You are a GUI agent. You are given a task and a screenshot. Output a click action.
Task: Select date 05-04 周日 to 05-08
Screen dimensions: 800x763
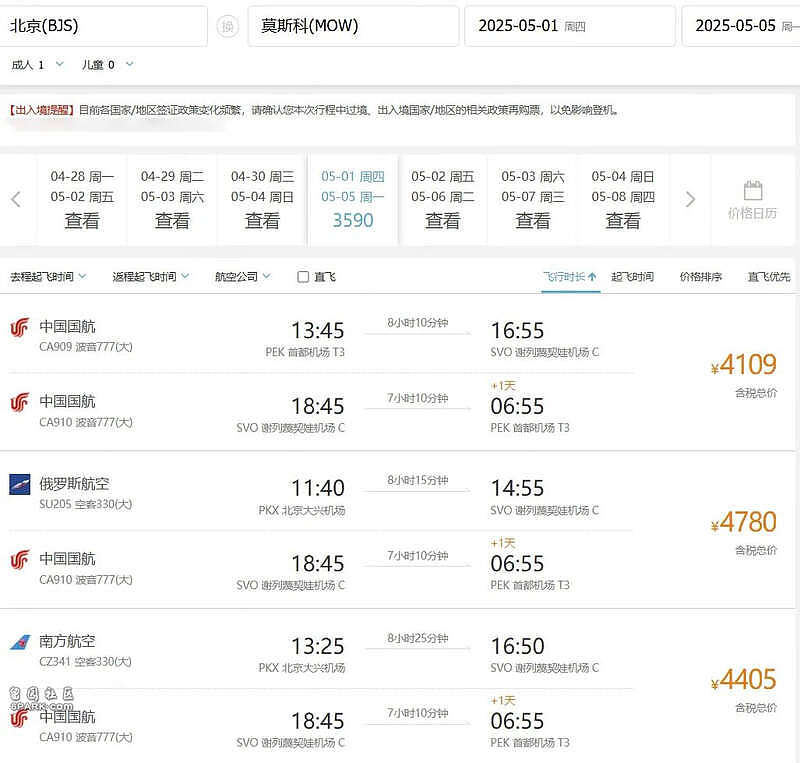tap(623, 200)
